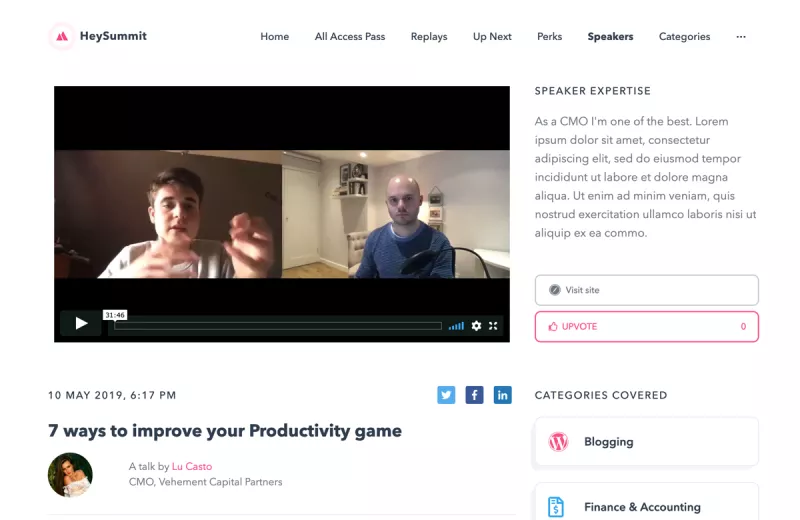The height and width of the screenshot is (520, 800).
Task: Open the Categories menu item
Action: tap(684, 37)
